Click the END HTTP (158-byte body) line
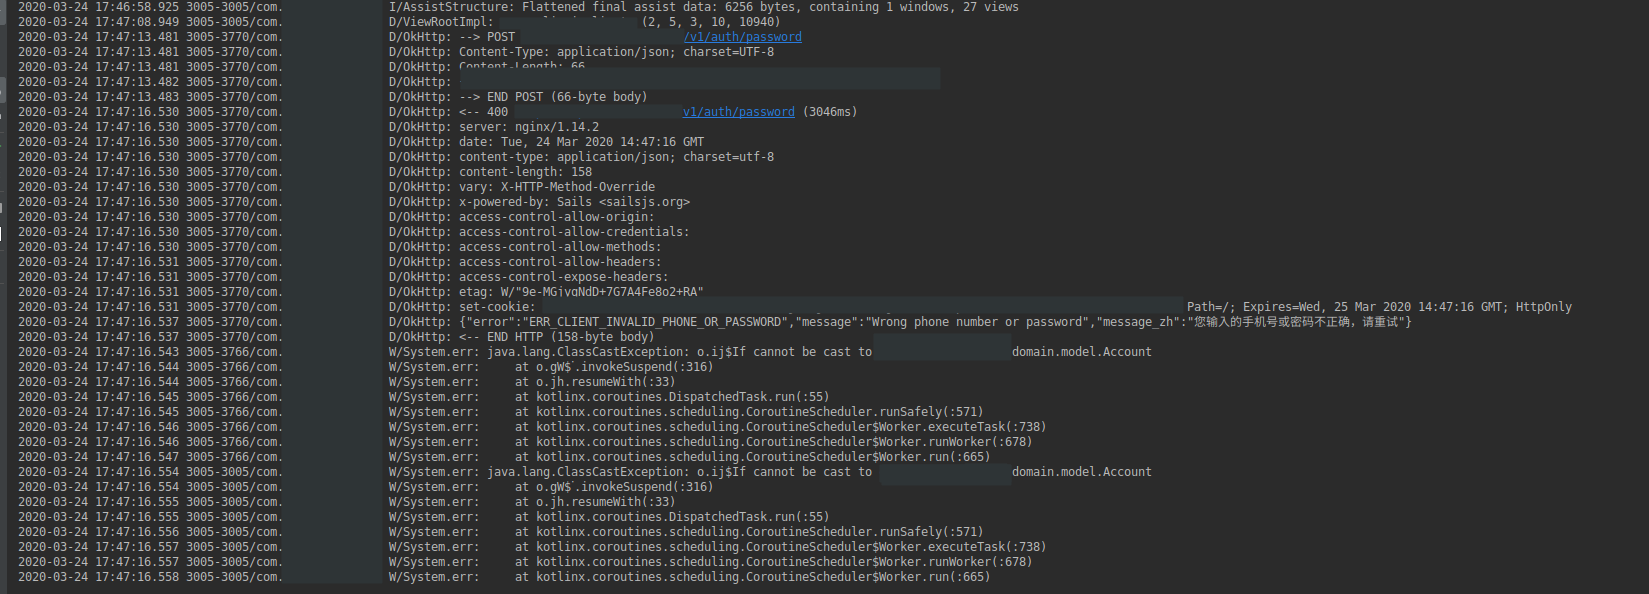This screenshot has width=1649, height=594. [x=556, y=337]
